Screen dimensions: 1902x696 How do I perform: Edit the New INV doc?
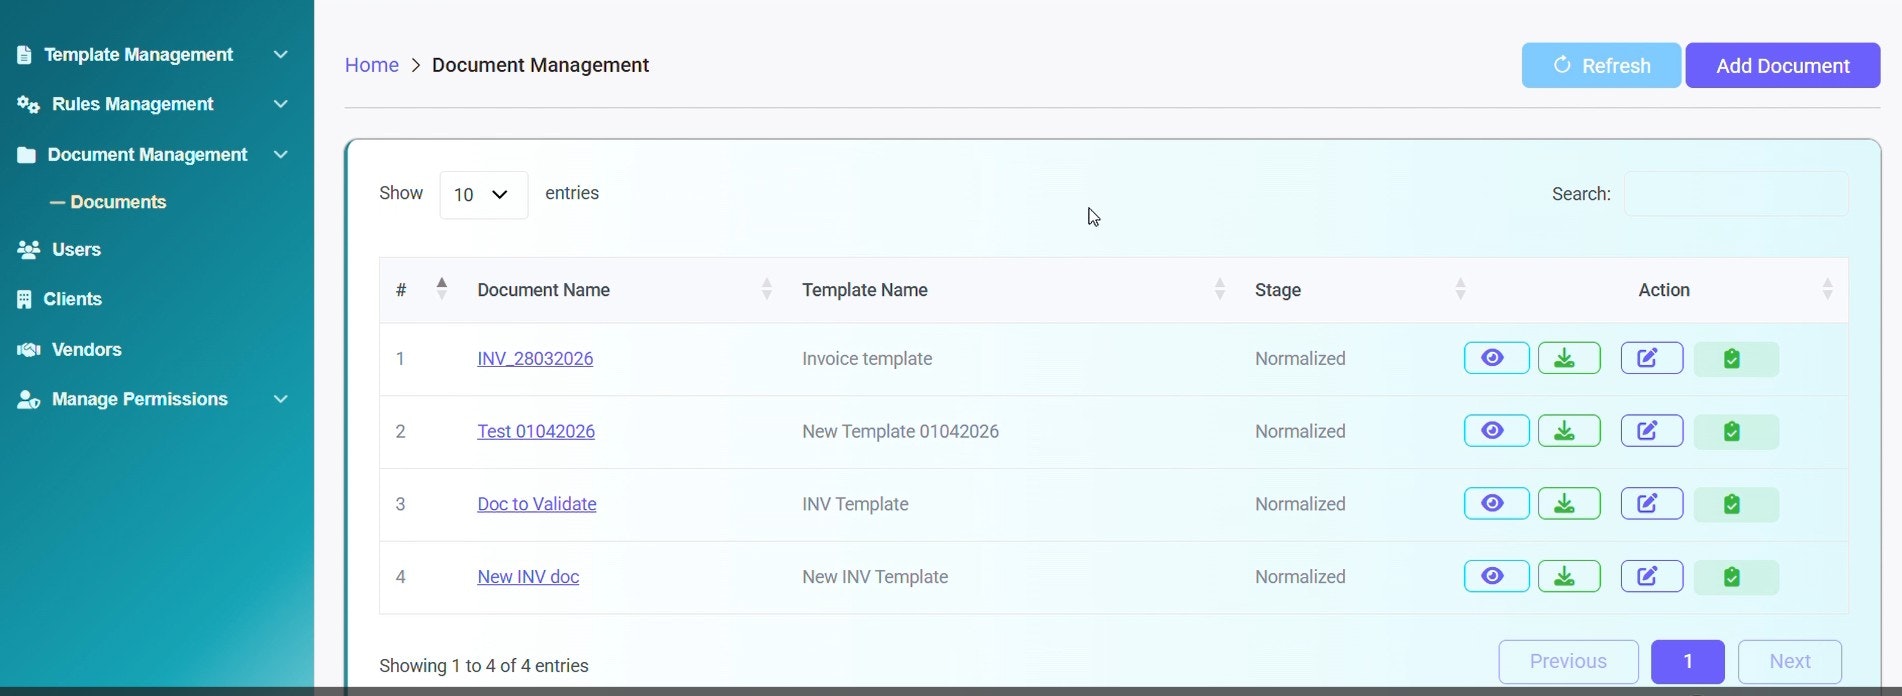[1651, 576]
